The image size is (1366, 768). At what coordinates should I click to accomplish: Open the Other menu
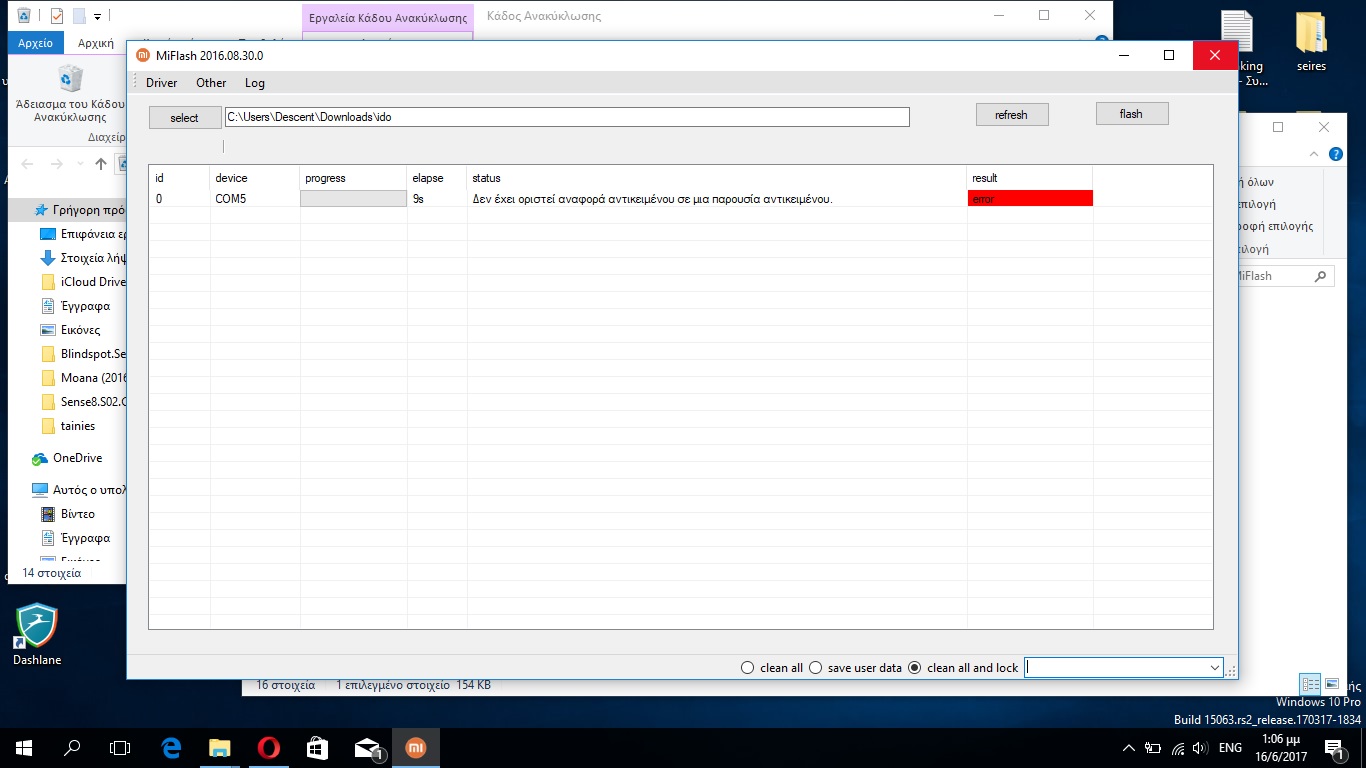(211, 83)
